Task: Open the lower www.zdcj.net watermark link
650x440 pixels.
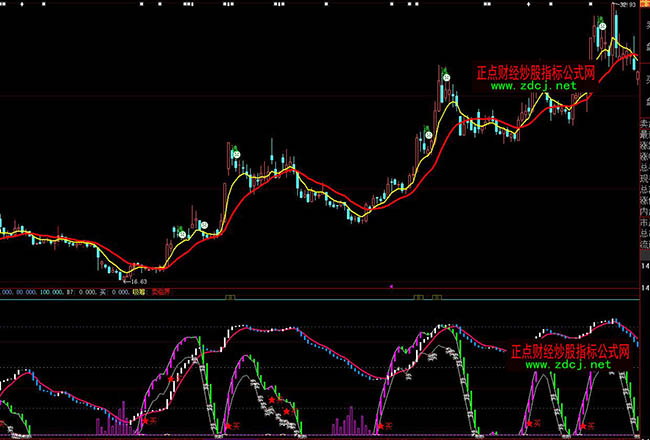Action: (x=567, y=366)
